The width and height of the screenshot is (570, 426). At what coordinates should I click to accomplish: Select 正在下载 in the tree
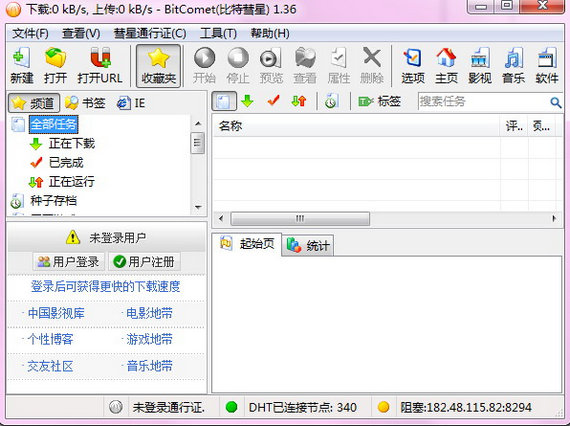72,144
